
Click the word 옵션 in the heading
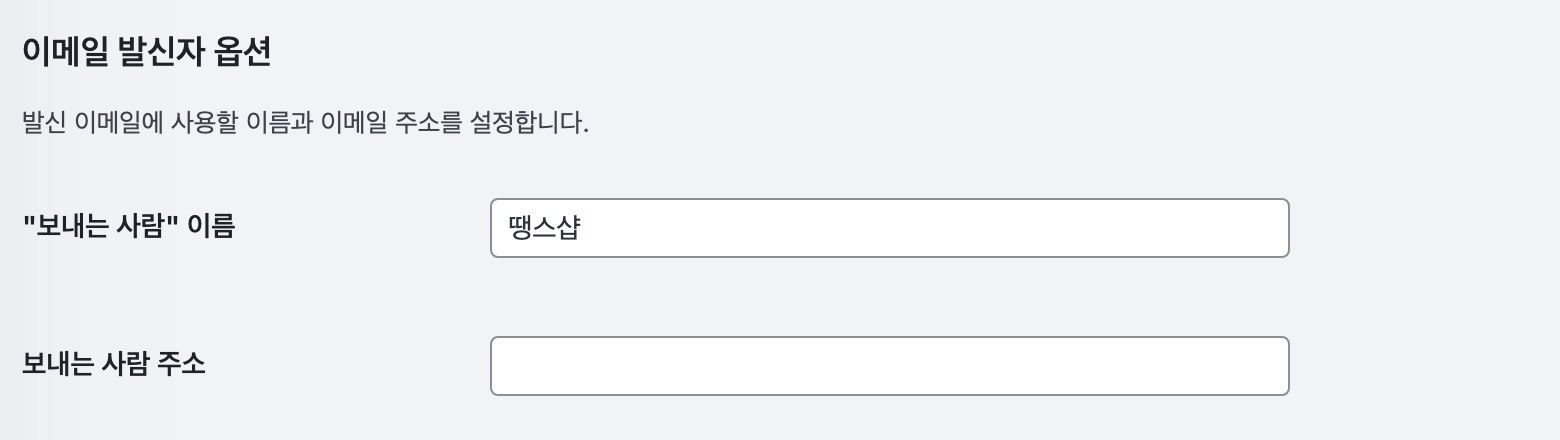coord(243,53)
